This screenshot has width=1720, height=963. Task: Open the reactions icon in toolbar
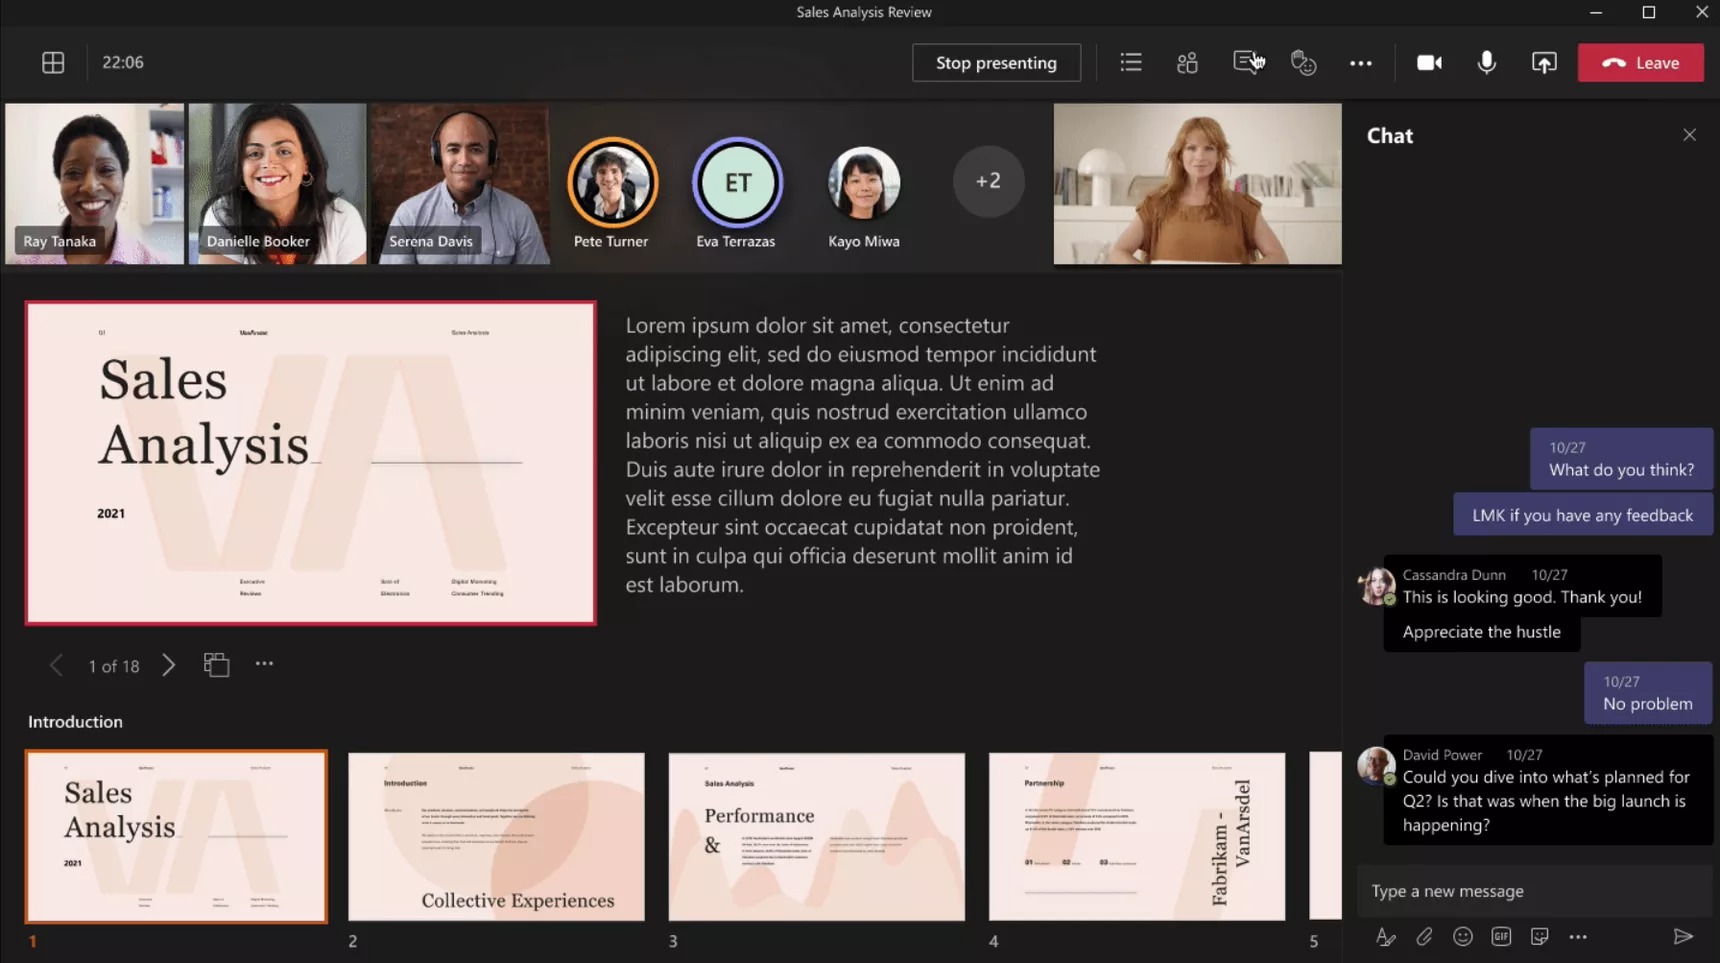coord(1303,63)
